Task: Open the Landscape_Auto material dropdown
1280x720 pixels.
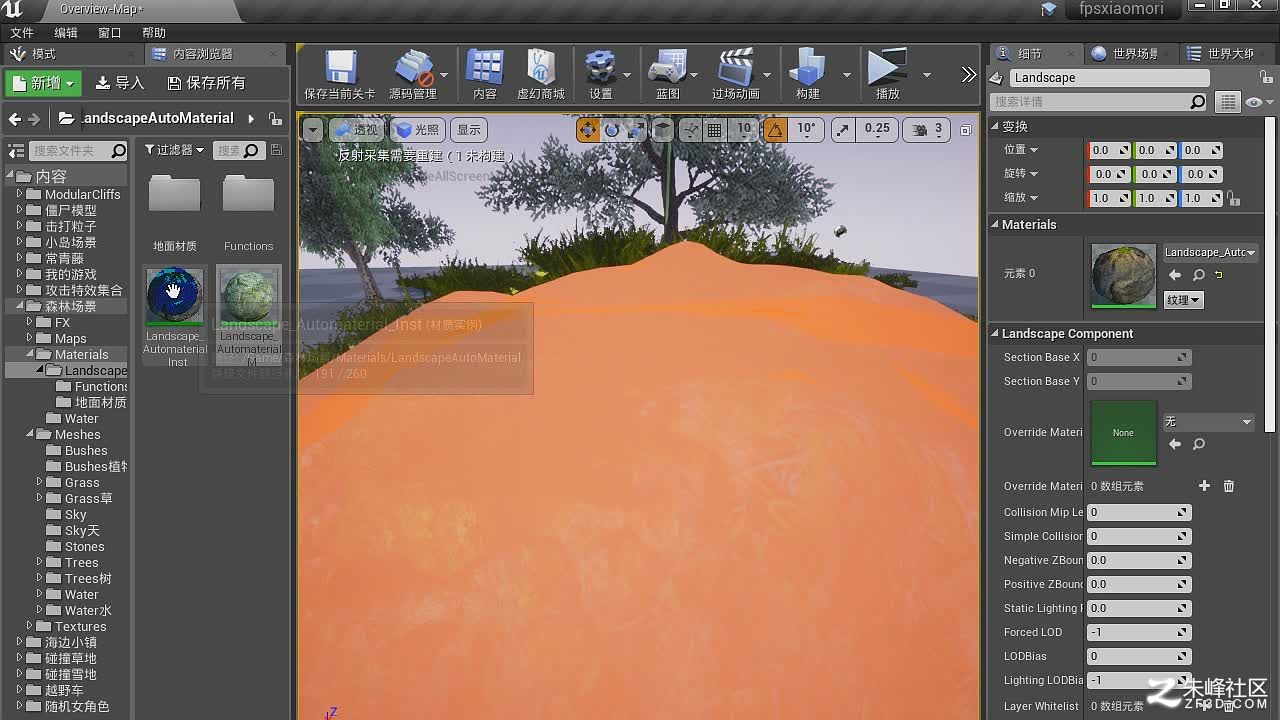Action: coord(1210,253)
